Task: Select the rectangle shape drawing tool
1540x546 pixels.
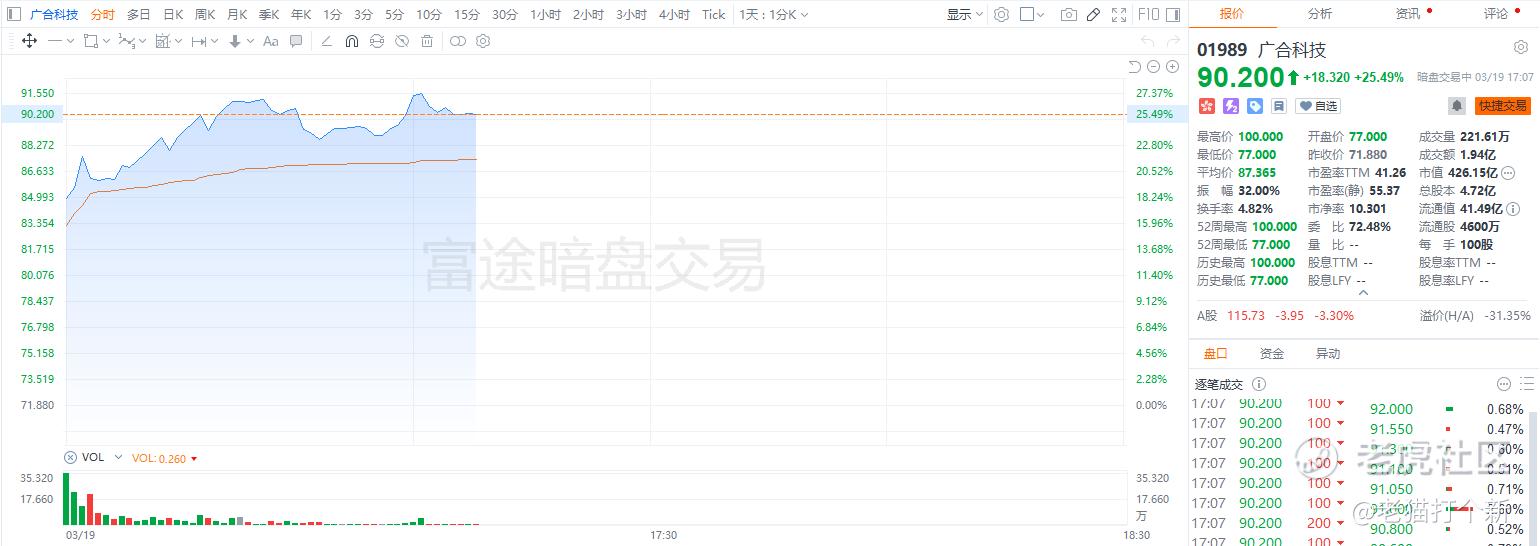Action: click(x=91, y=41)
